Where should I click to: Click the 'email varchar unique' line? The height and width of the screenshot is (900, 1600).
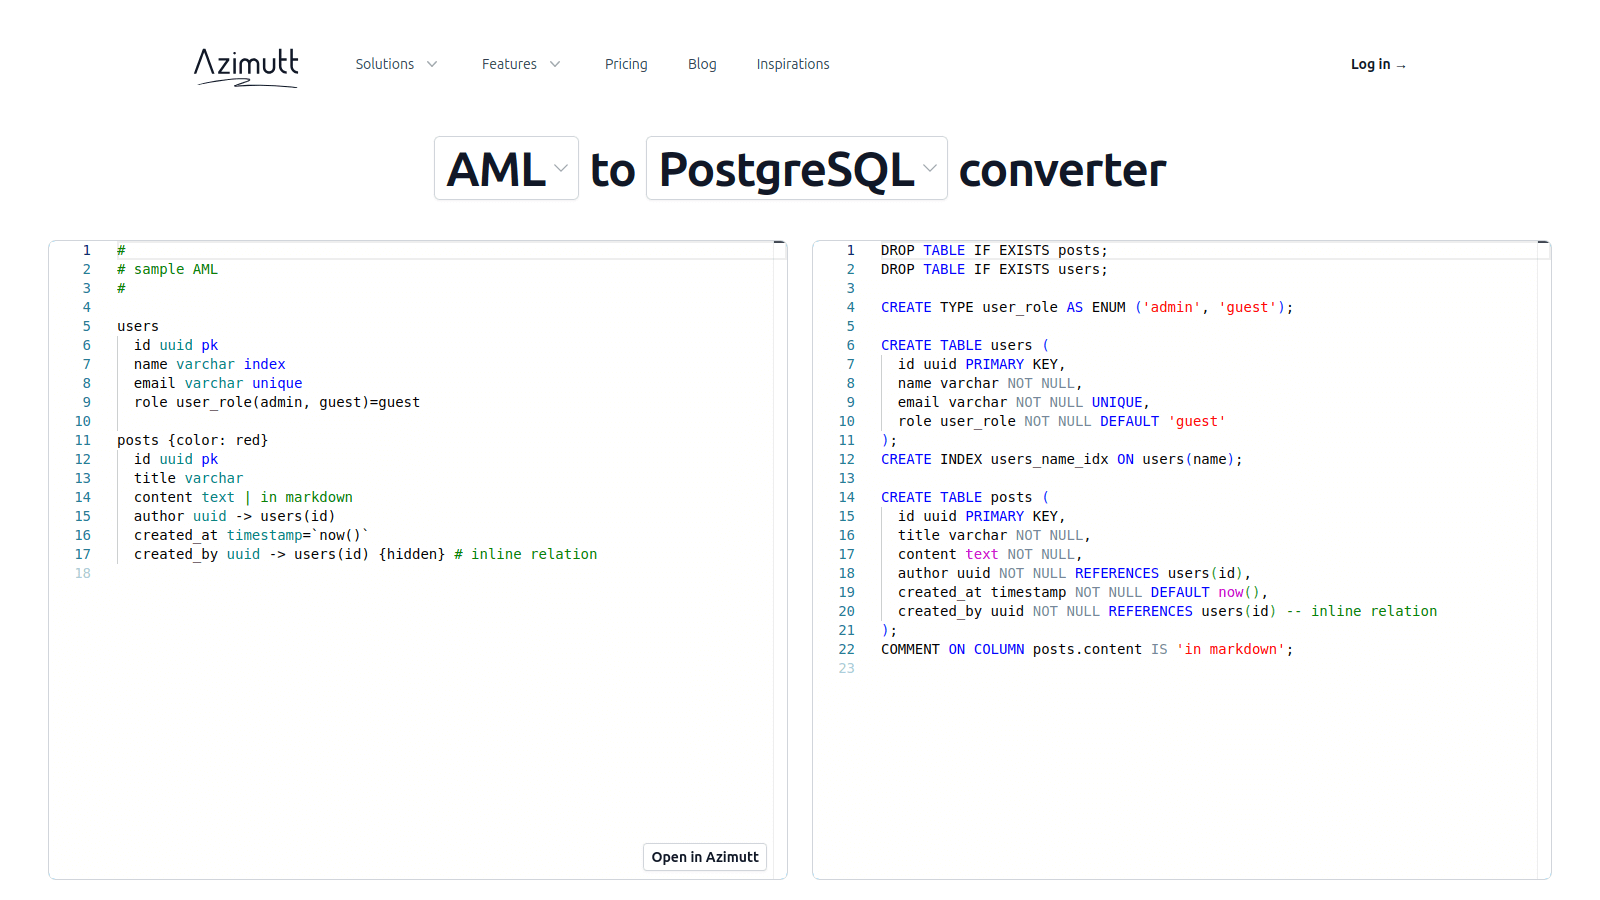[x=218, y=383]
